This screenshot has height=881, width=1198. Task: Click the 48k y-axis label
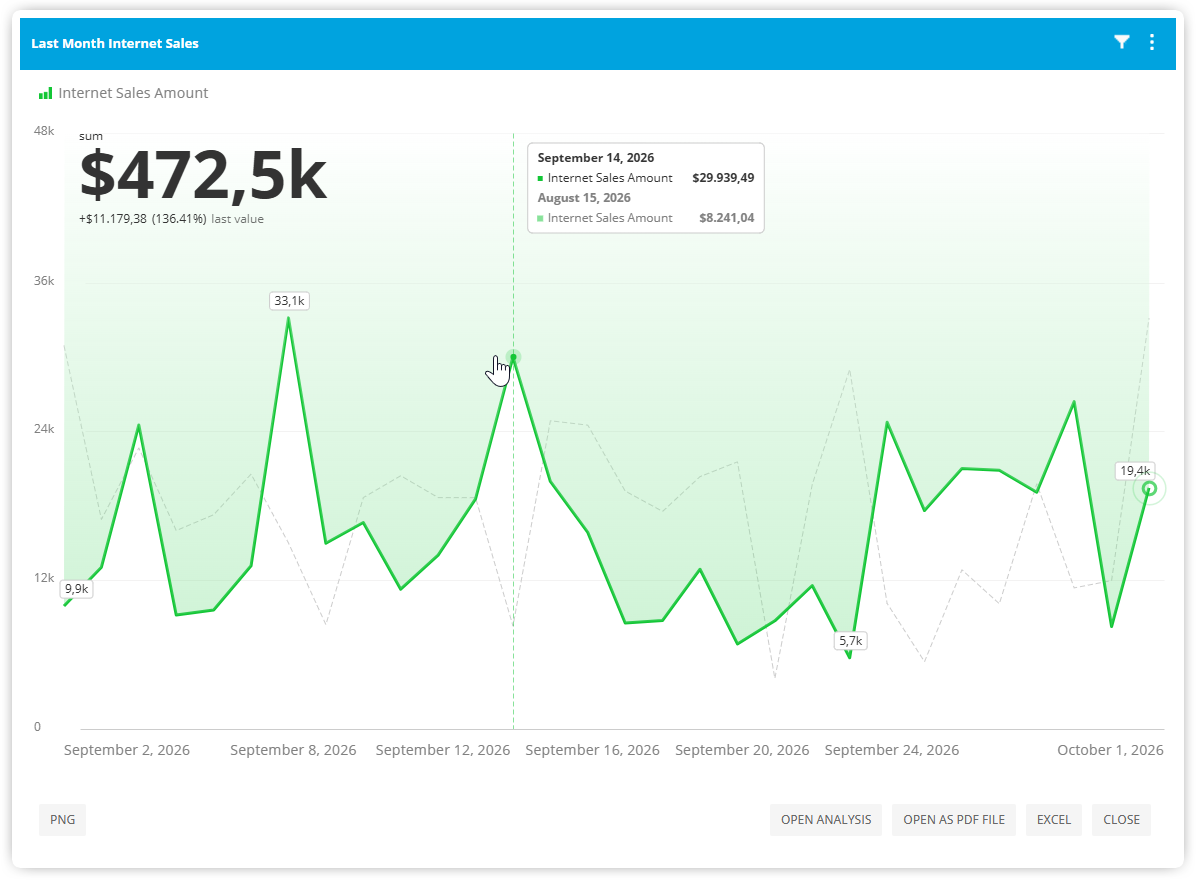coord(44,131)
